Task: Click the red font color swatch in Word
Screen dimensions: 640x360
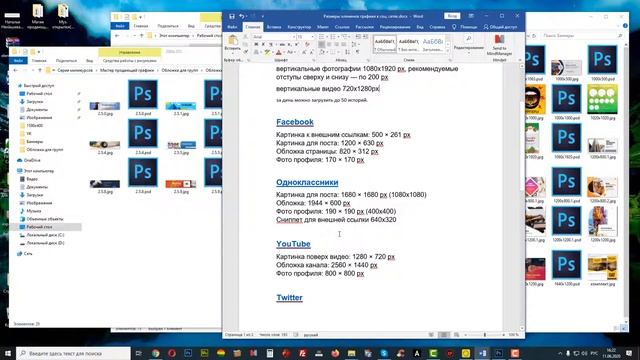Action: [x=279, y=52]
